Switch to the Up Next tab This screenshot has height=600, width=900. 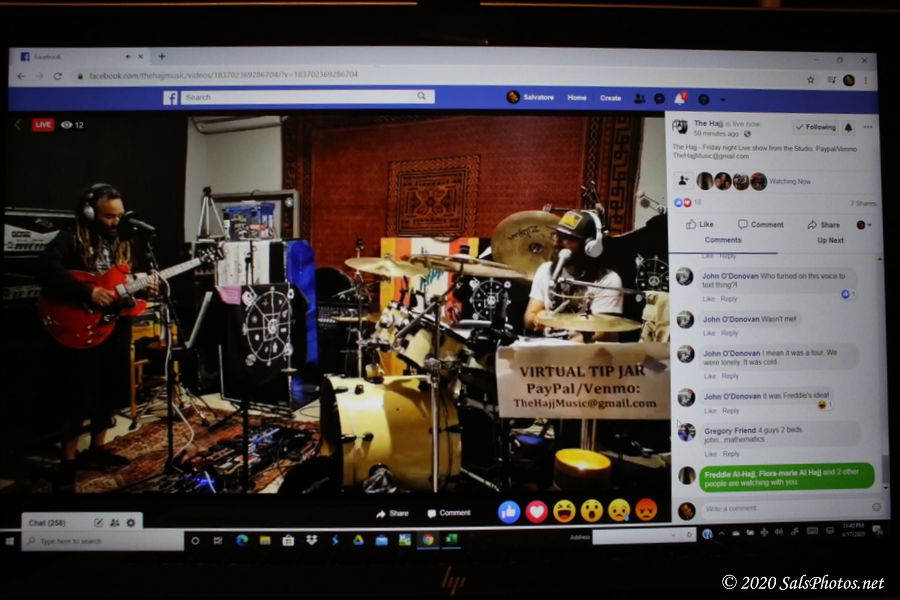(830, 240)
